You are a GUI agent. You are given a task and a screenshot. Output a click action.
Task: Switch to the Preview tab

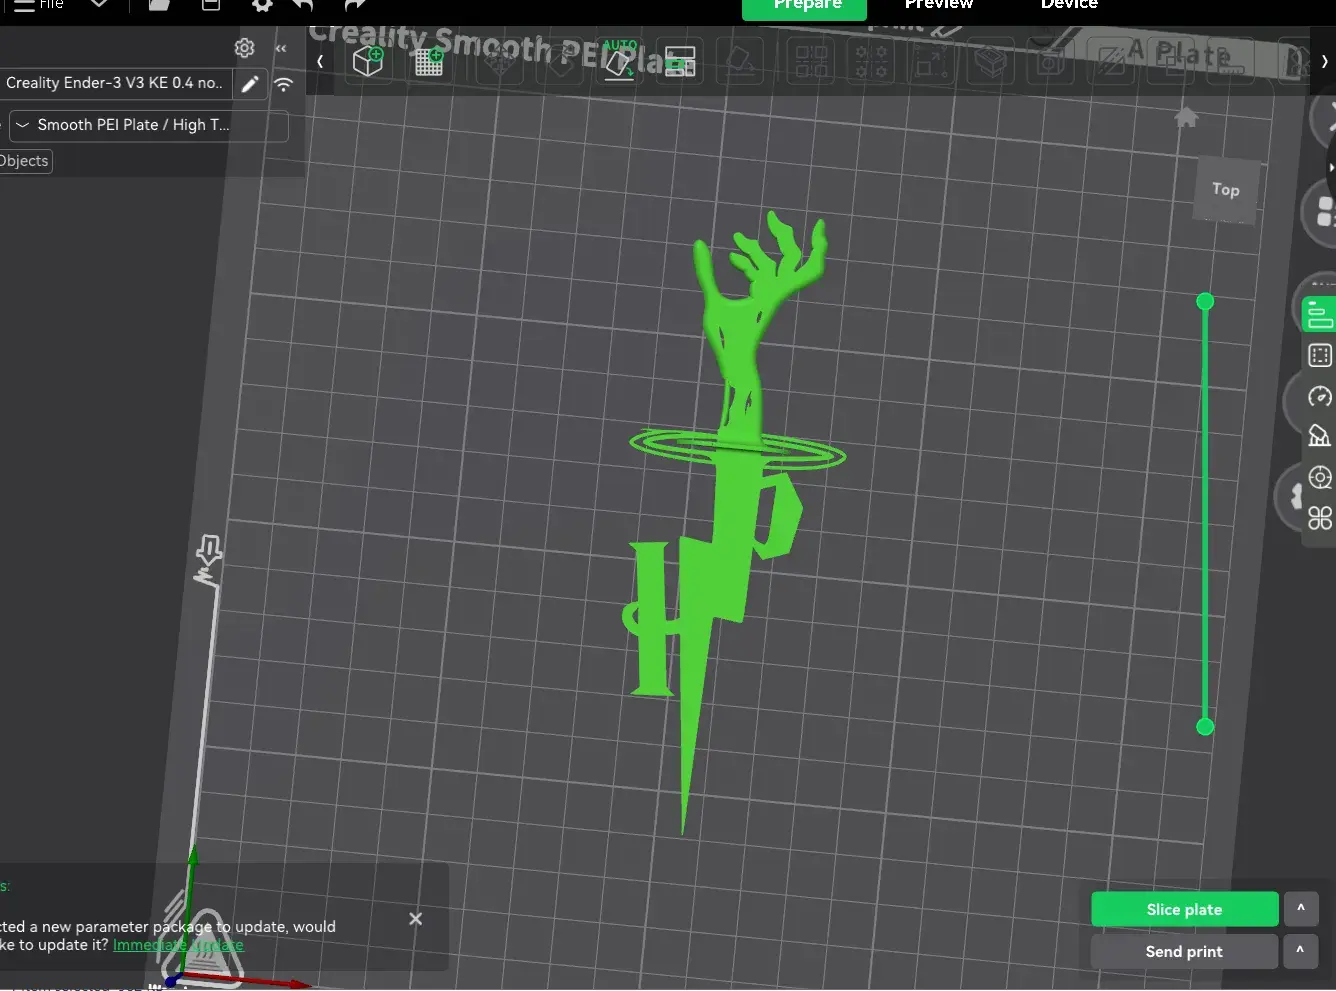(x=939, y=5)
